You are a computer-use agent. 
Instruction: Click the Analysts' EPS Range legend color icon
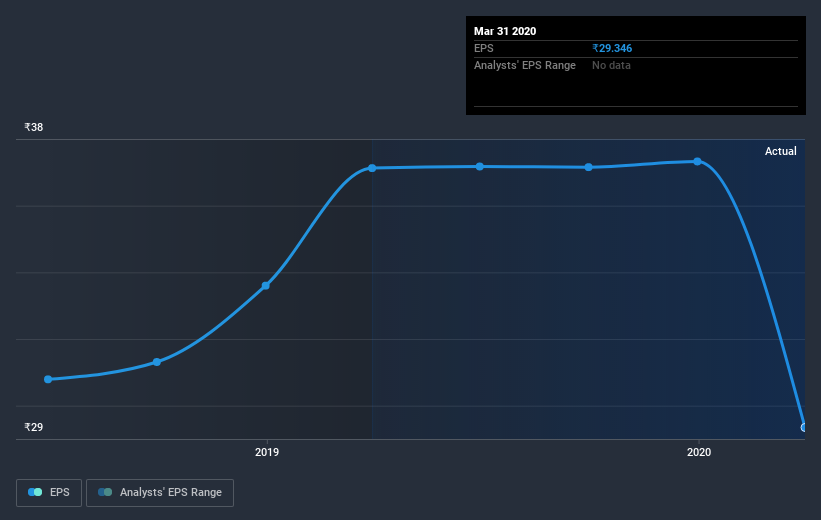[x=105, y=492]
